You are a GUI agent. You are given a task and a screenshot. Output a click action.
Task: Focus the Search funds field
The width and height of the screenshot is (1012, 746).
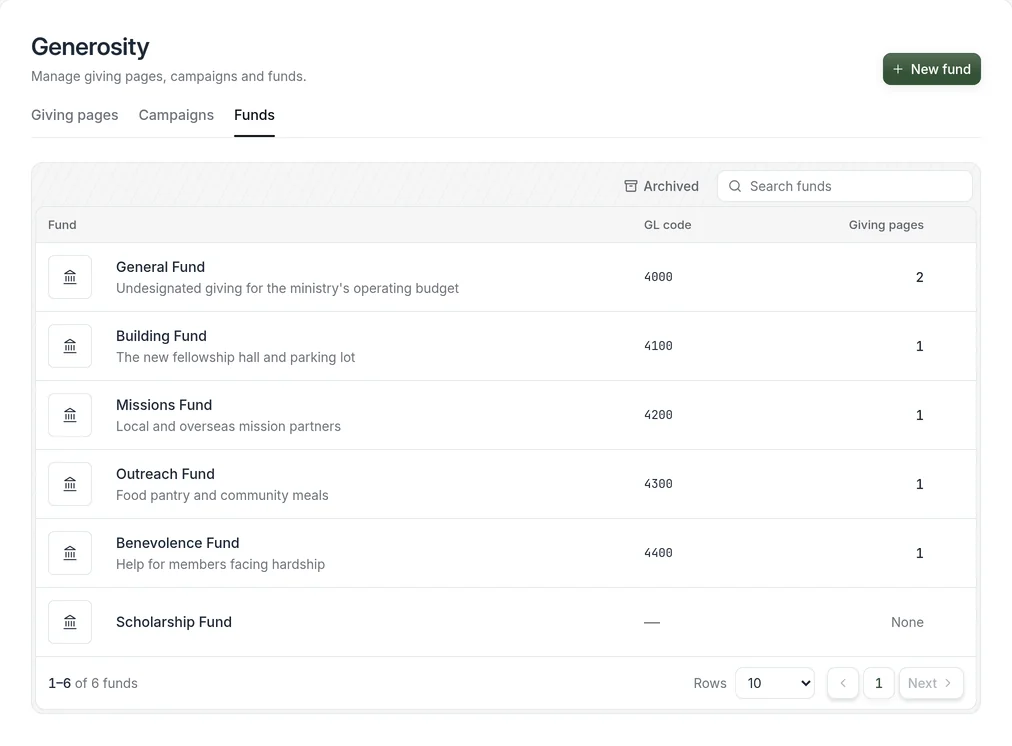coord(845,186)
